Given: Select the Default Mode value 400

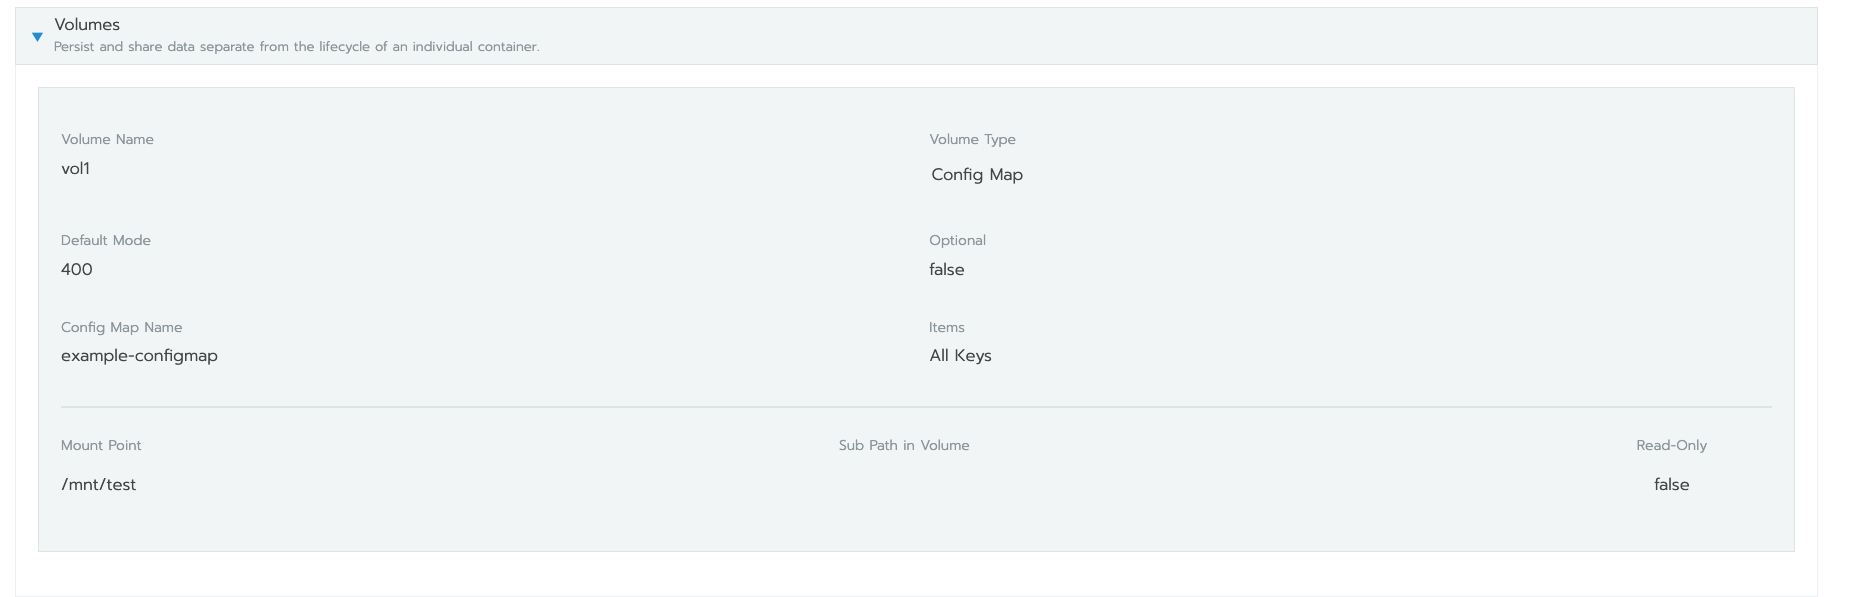Looking at the screenshot, I should 77,269.
